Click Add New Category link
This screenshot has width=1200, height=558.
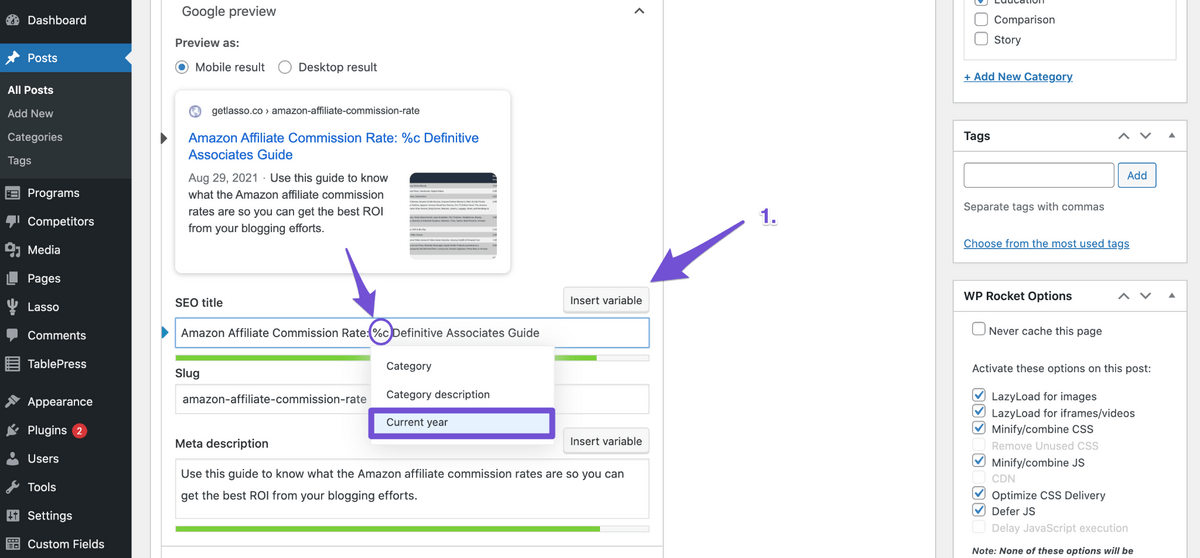(1018, 76)
